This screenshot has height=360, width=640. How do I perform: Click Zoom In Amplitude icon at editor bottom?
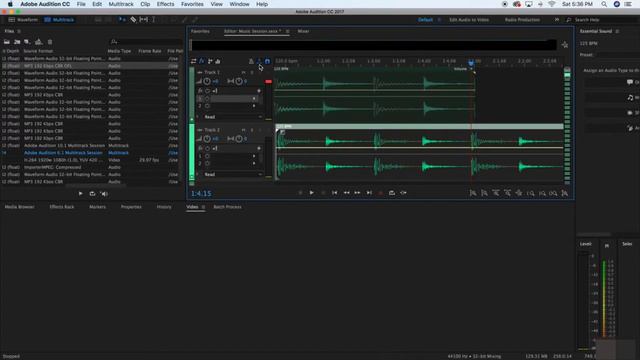473,193
